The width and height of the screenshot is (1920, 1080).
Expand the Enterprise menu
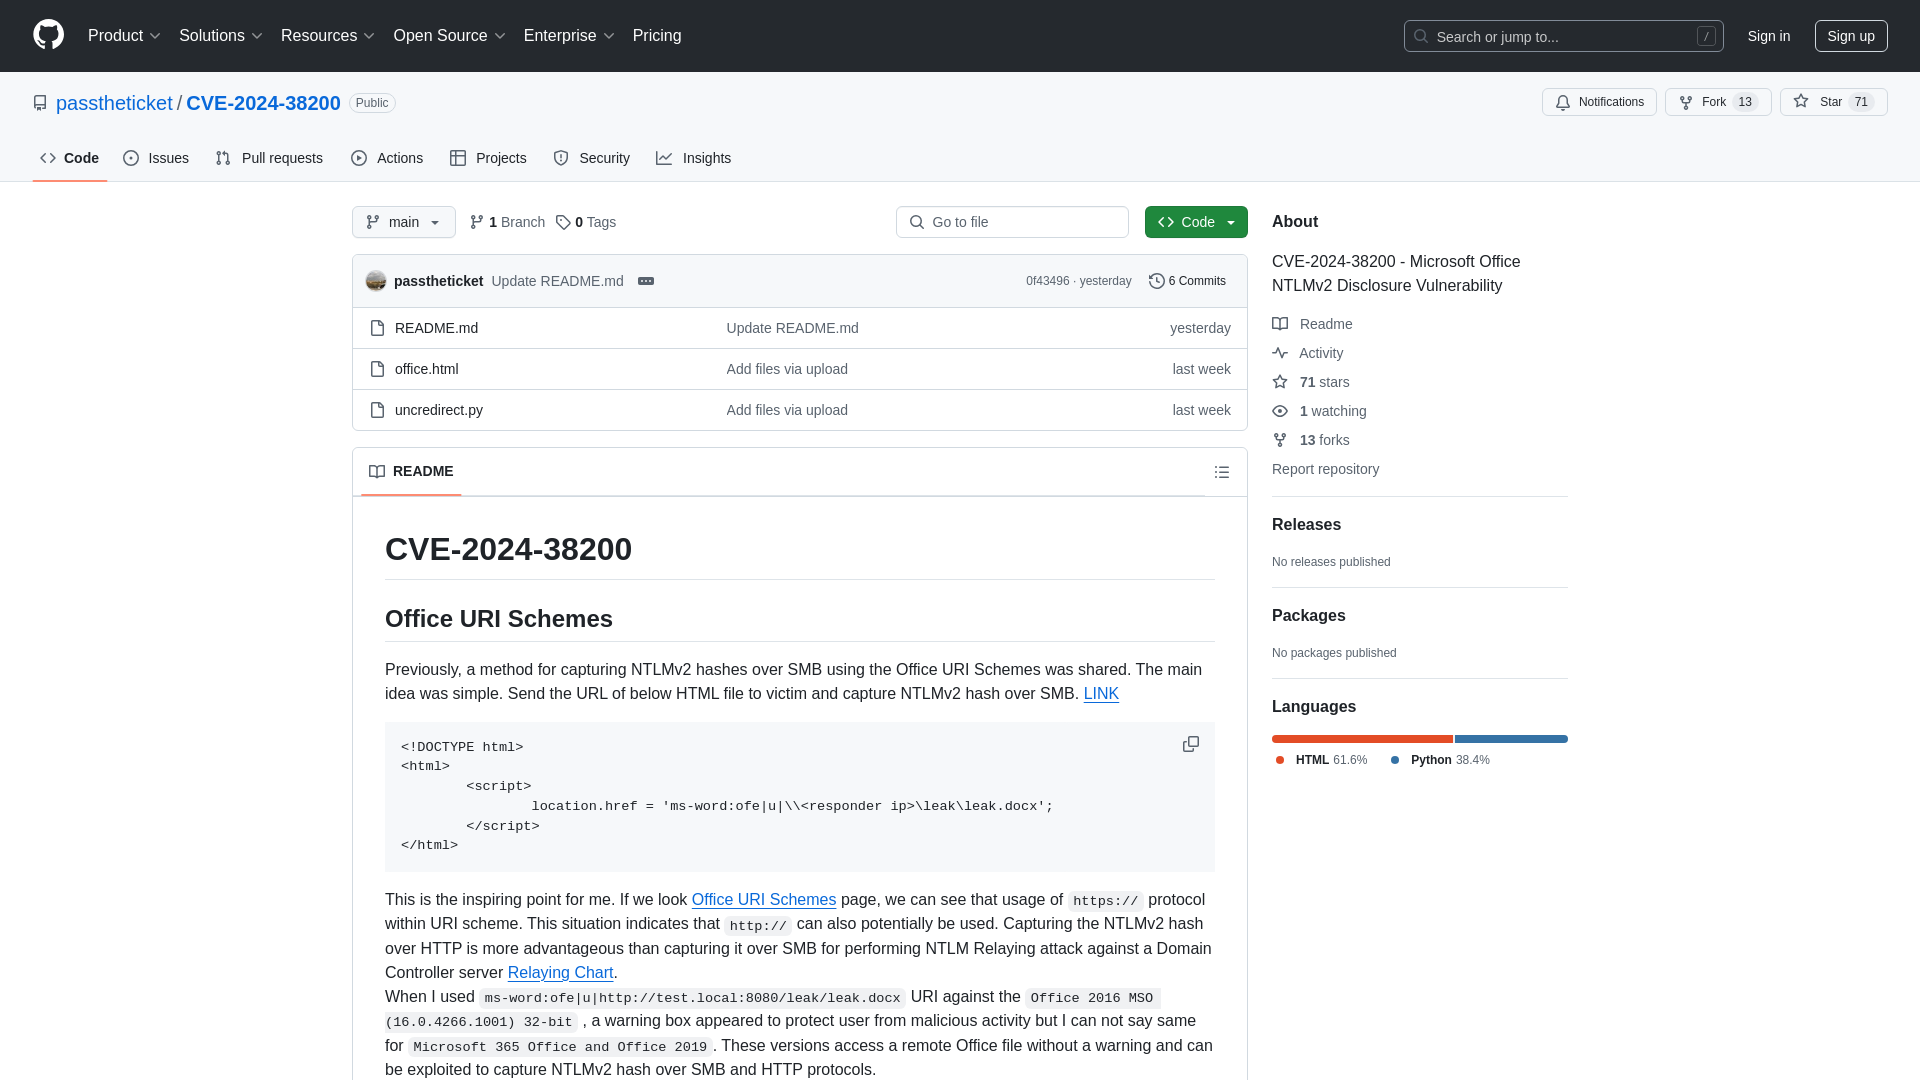568,36
